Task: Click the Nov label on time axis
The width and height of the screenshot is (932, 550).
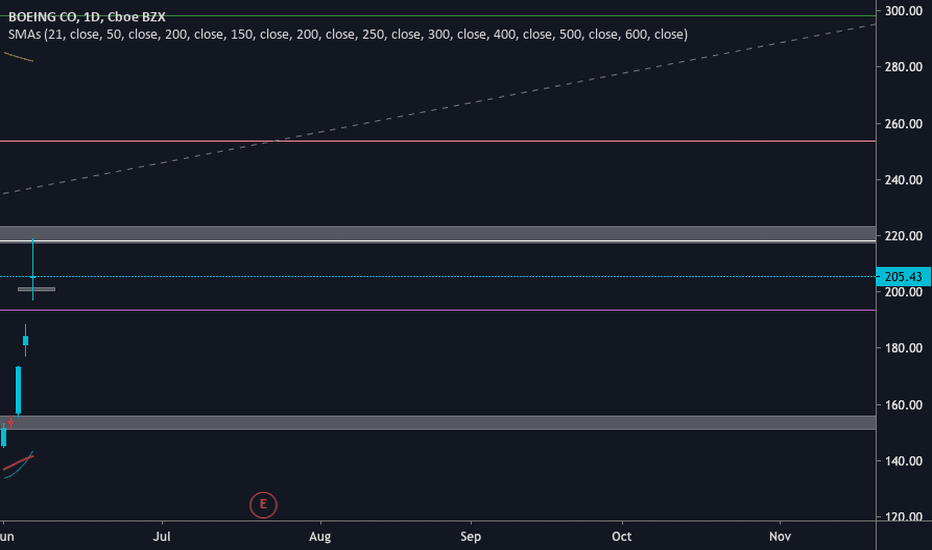Action: click(780, 536)
